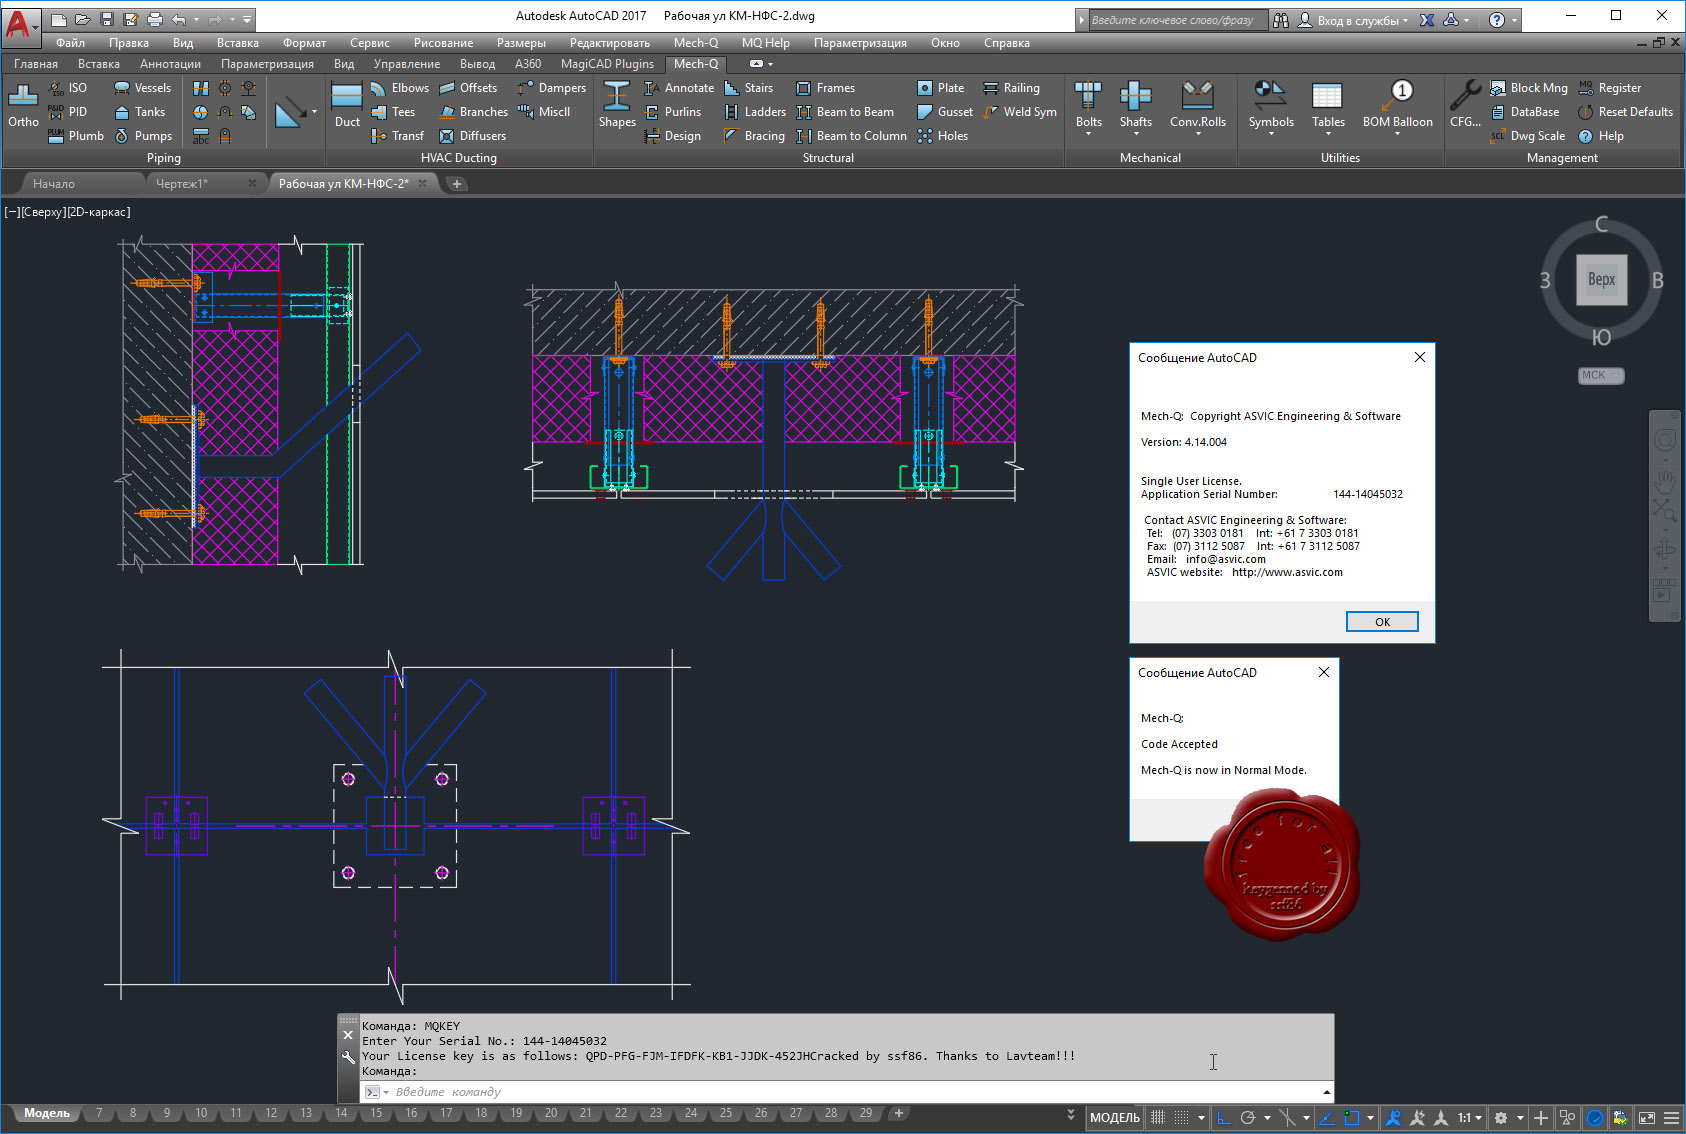The image size is (1686, 1134).
Task: Open the Symbols utility
Action: [1271, 106]
